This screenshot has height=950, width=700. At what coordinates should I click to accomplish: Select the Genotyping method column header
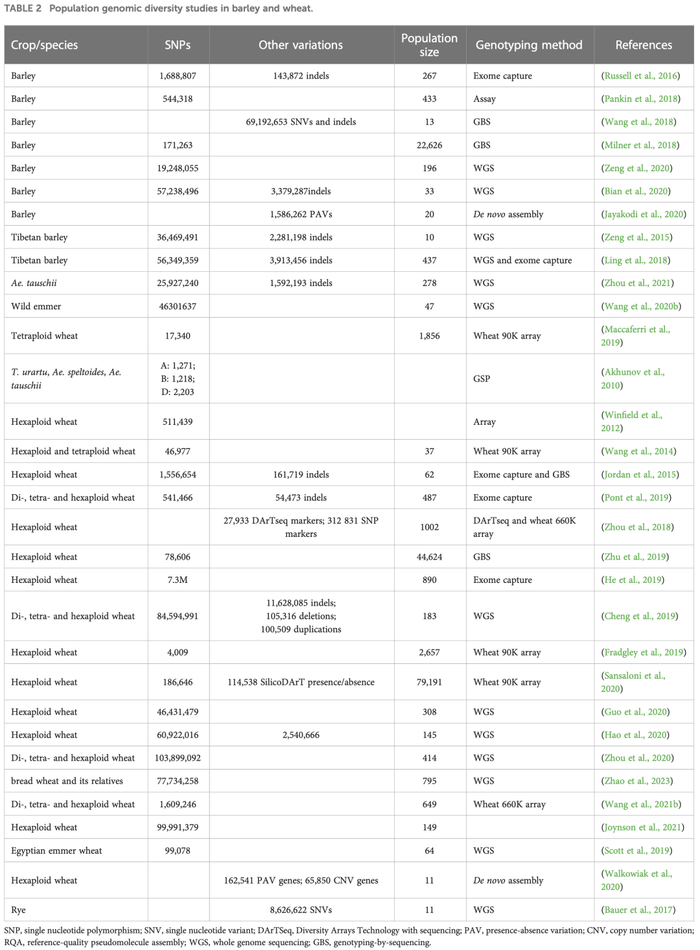522,45
